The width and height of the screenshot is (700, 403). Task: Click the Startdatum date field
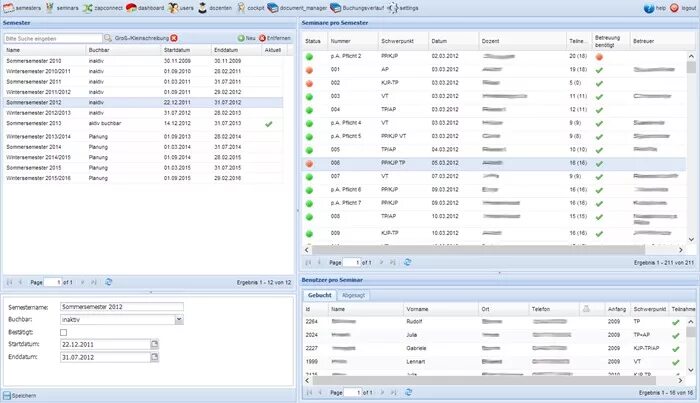[x=105, y=344]
